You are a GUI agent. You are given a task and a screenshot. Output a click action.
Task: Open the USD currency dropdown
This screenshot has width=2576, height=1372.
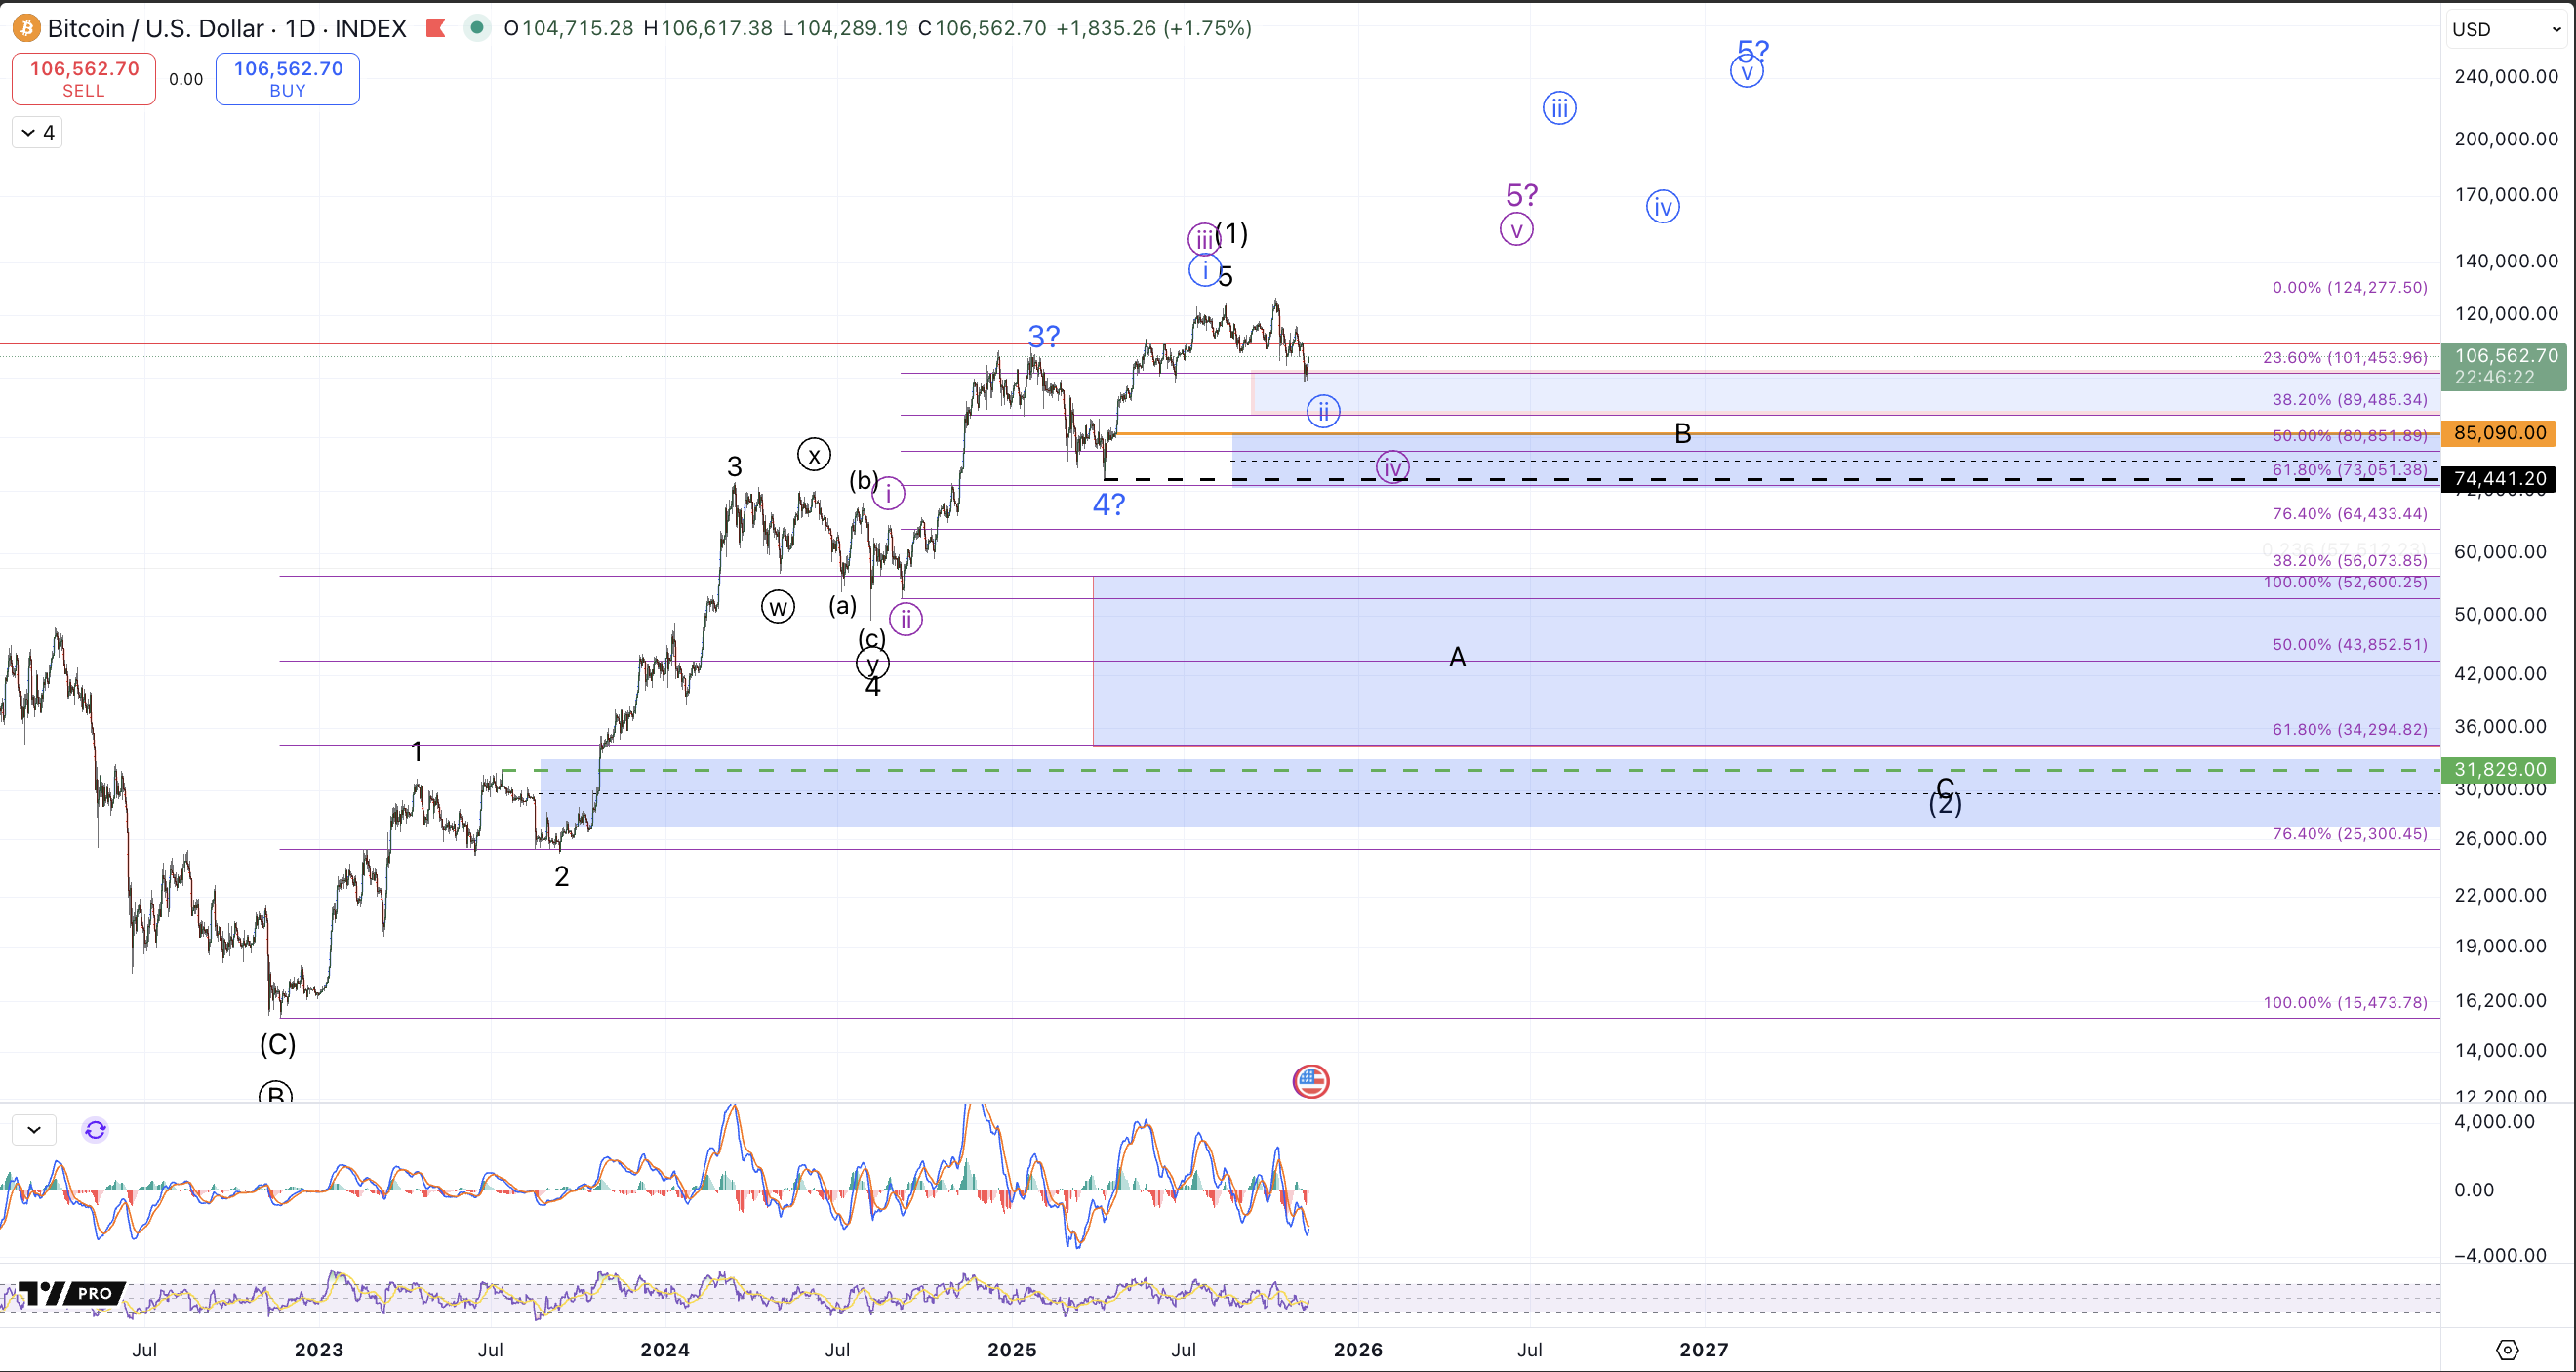pos(2506,29)
